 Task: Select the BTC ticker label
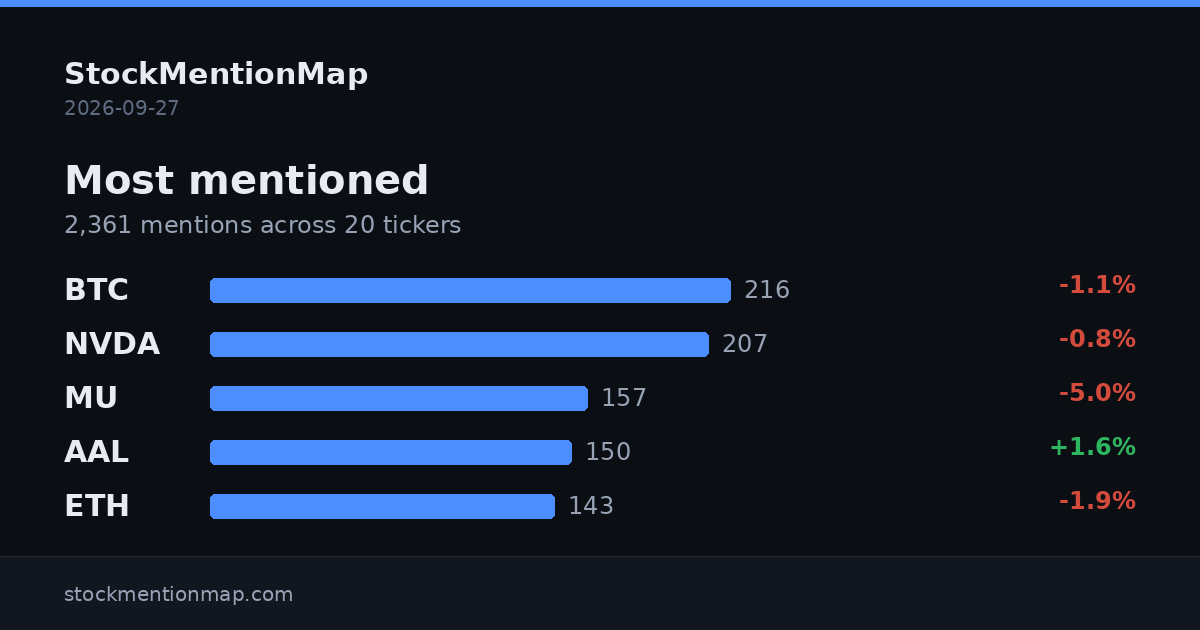pyautogui.click(x=96, y=290)
